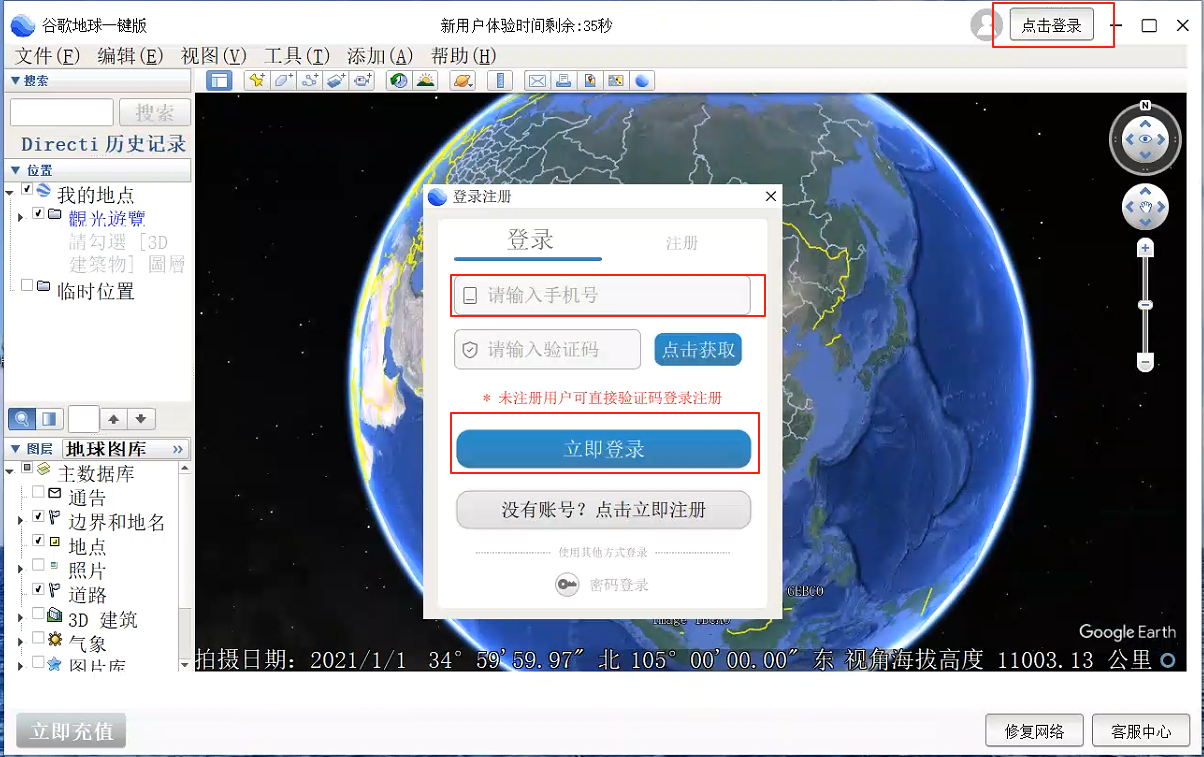1204x757 pixels.
Task: Click the email envelope toolbar icon
Action: pyautogui.click(x=538, y=80)
